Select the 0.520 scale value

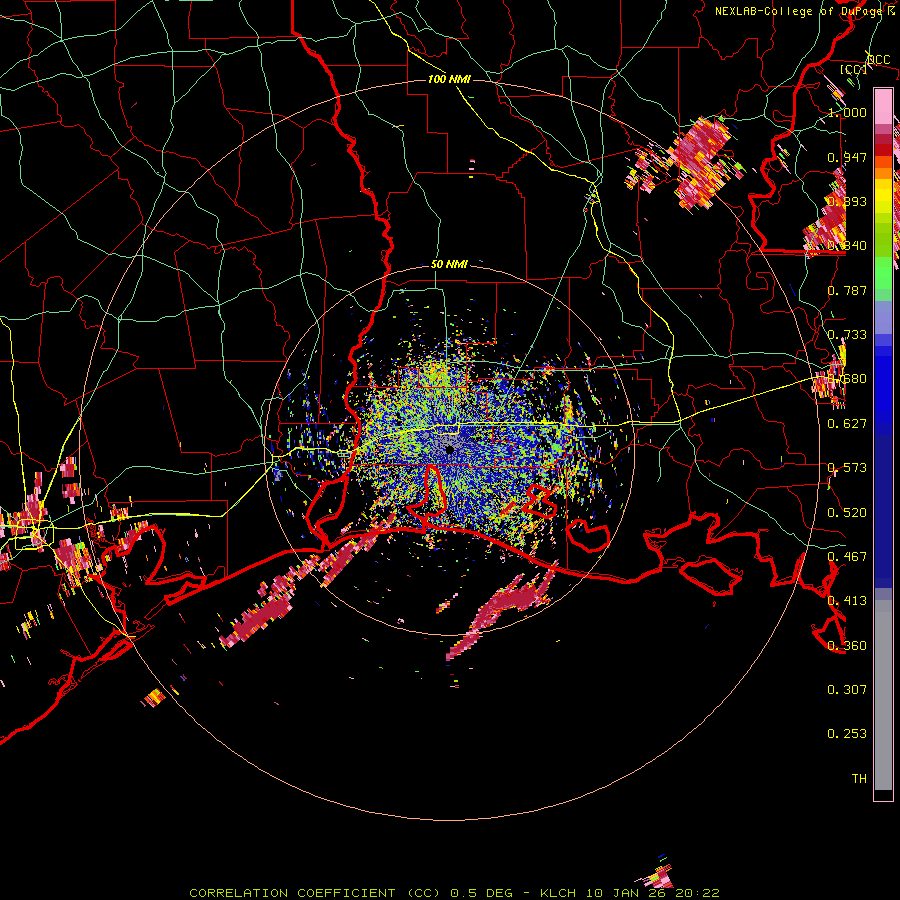click(847, 513)
